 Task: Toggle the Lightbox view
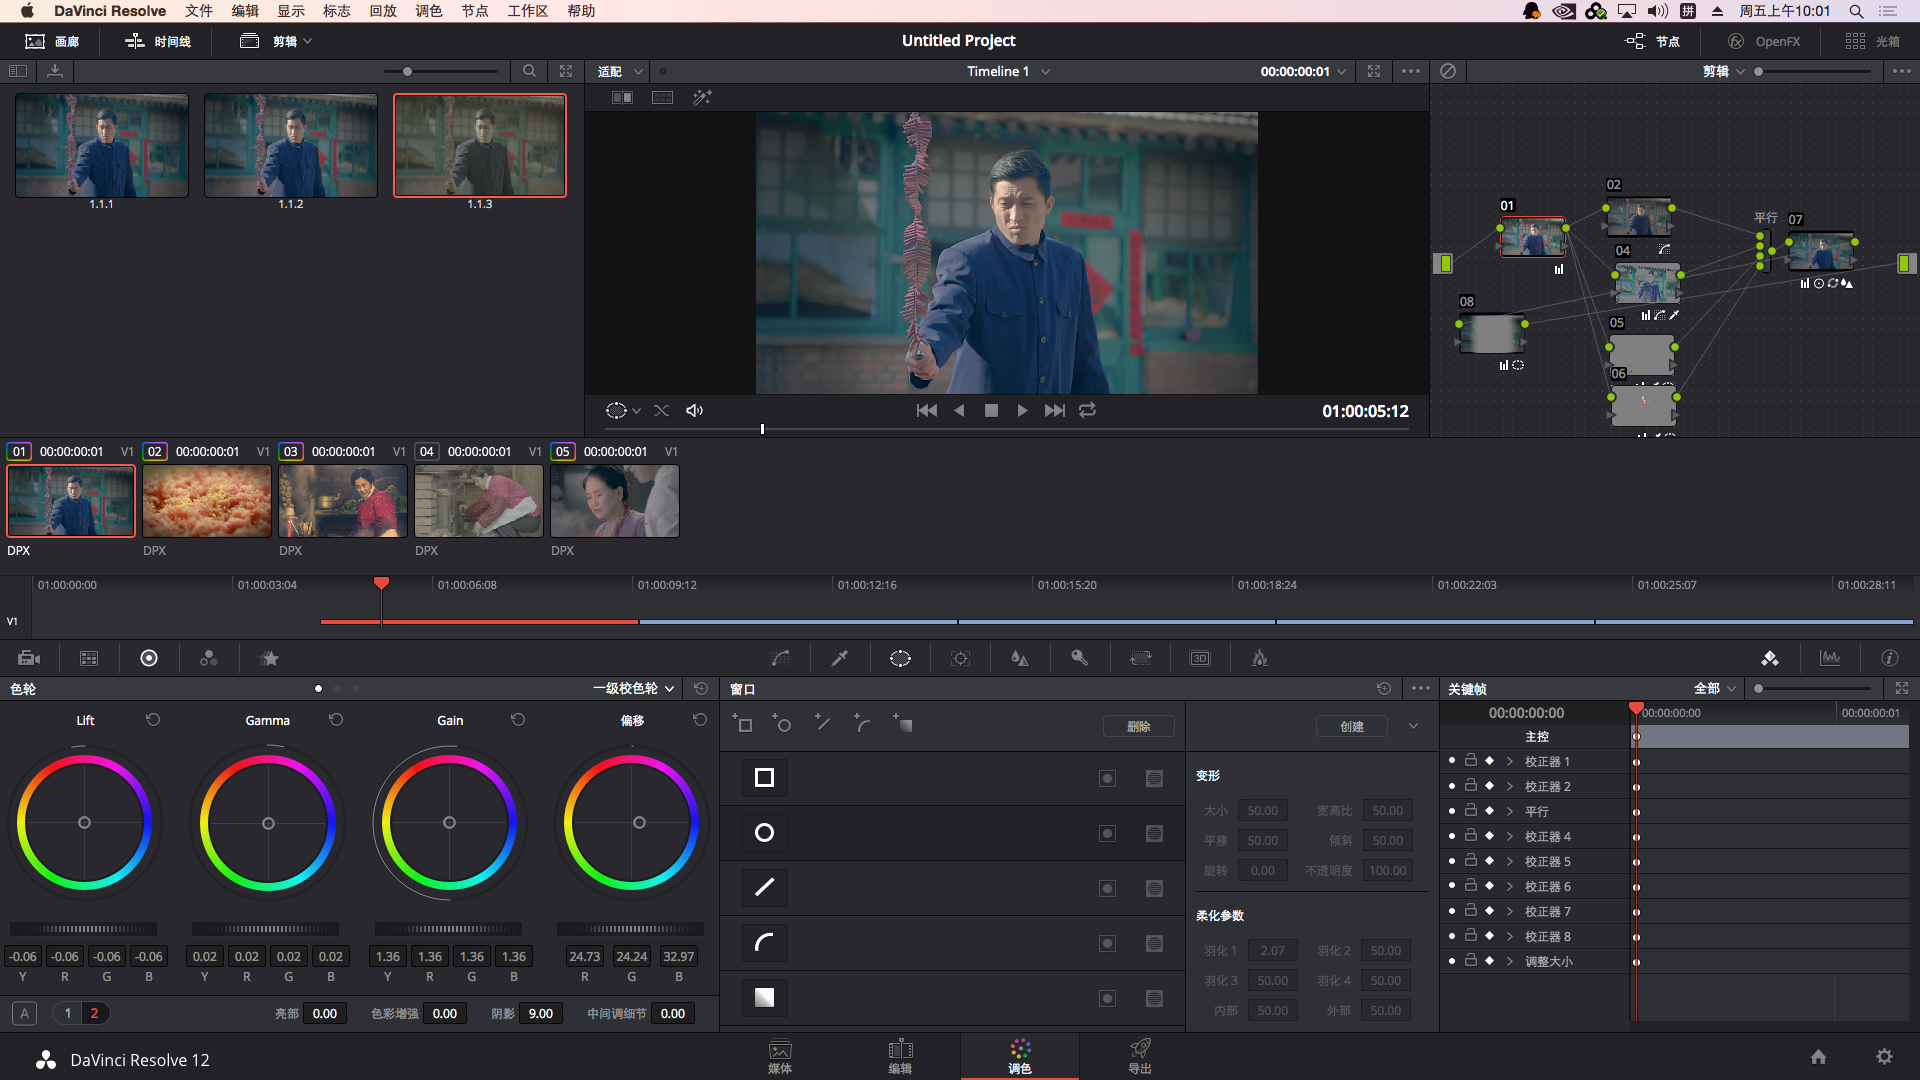tap(1872, 41)
